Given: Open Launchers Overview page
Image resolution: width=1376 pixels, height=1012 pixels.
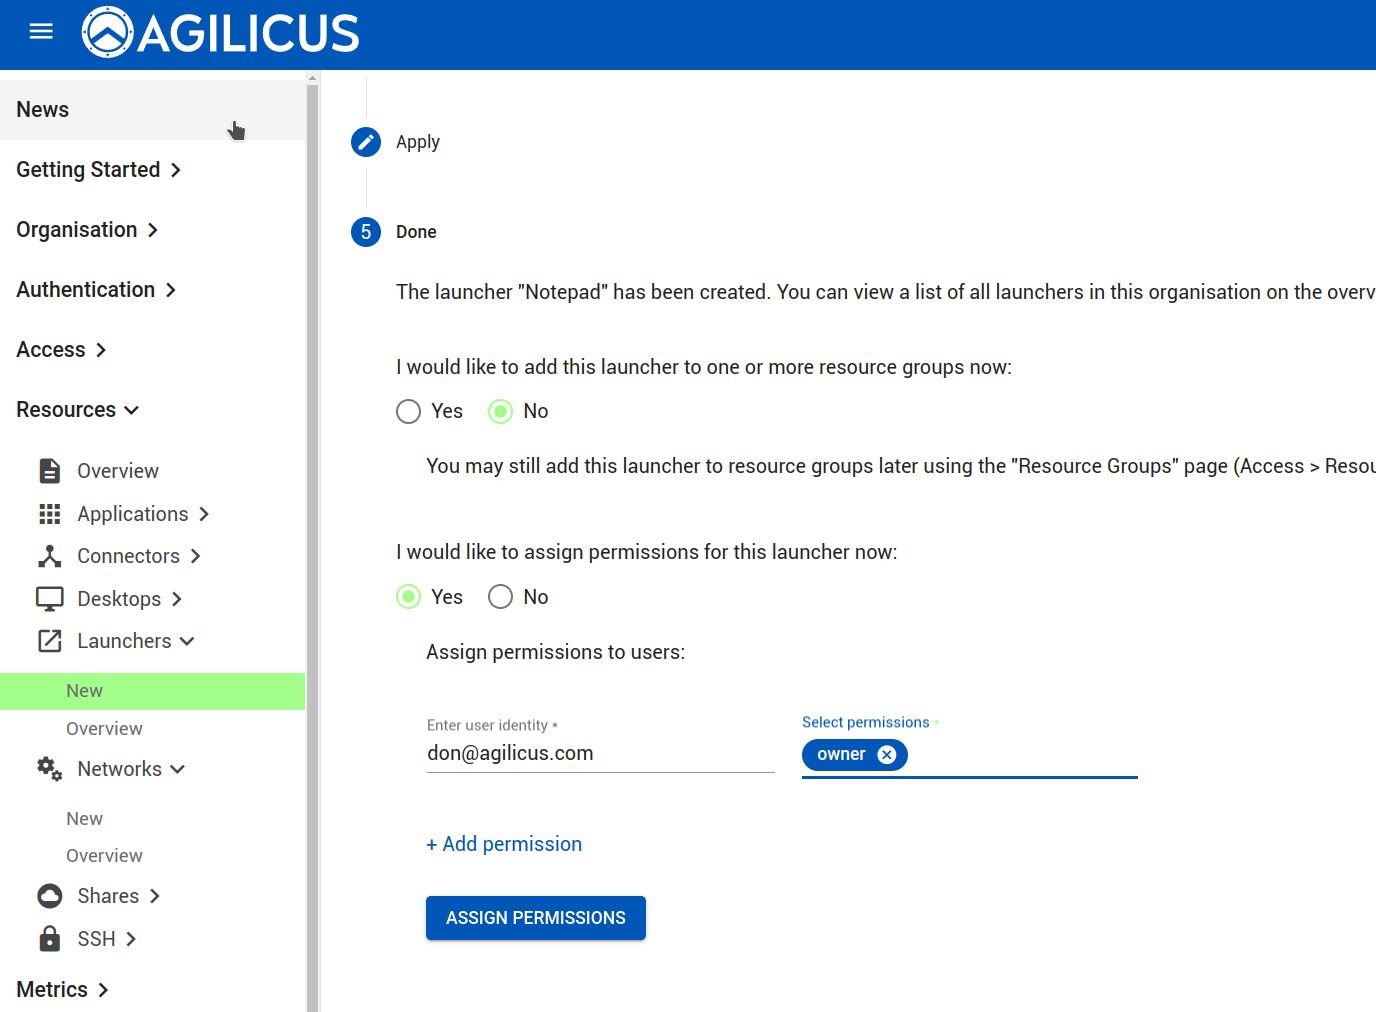Looking at the screenshot, I should point(104,729).
